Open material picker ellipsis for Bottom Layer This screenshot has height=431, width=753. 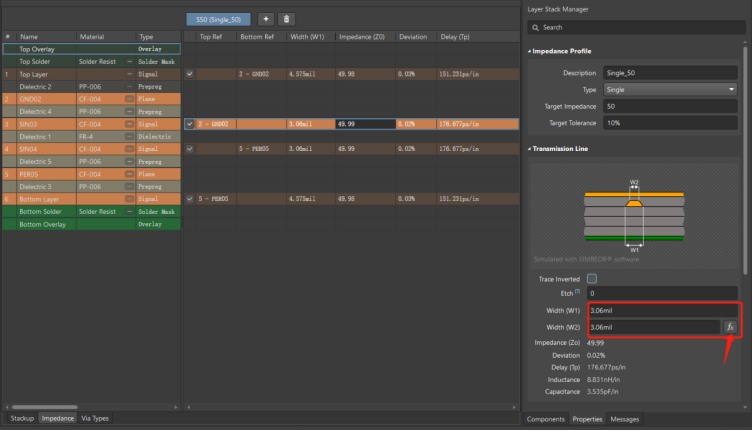click(129, 199)
